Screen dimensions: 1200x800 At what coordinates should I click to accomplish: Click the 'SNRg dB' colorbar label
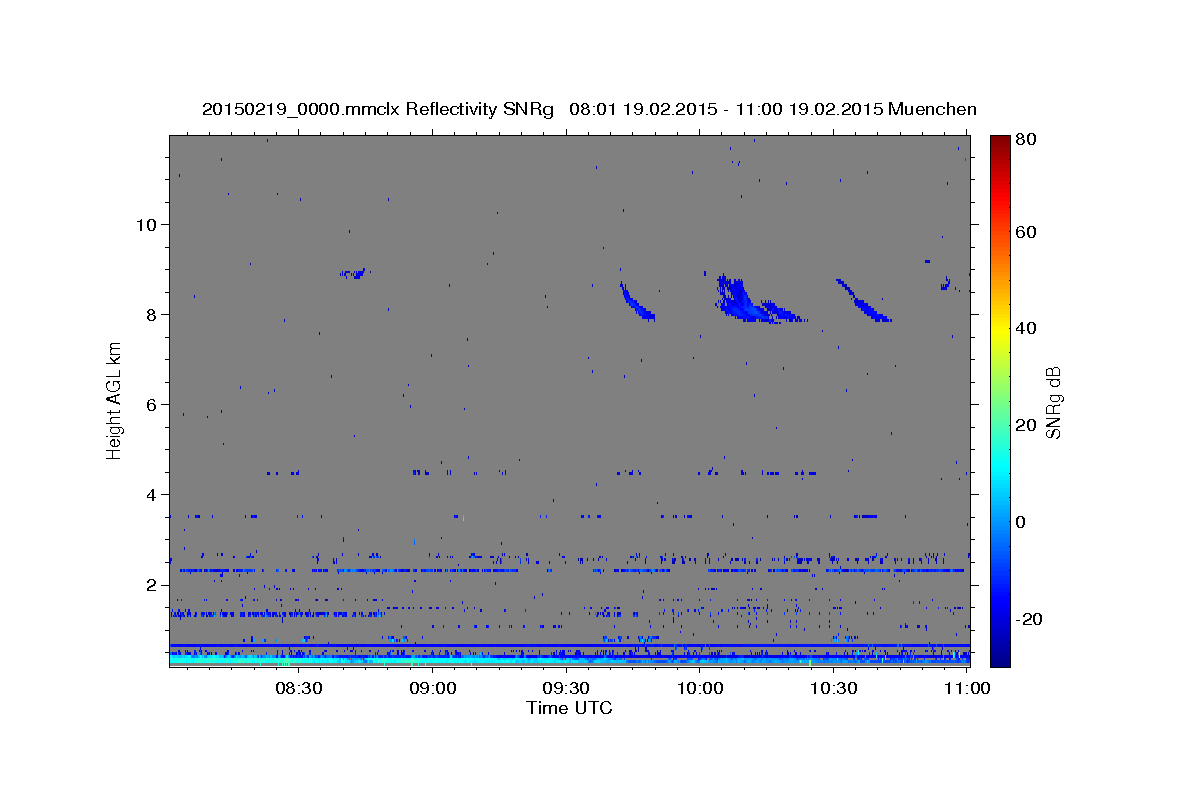[1052, 401]
